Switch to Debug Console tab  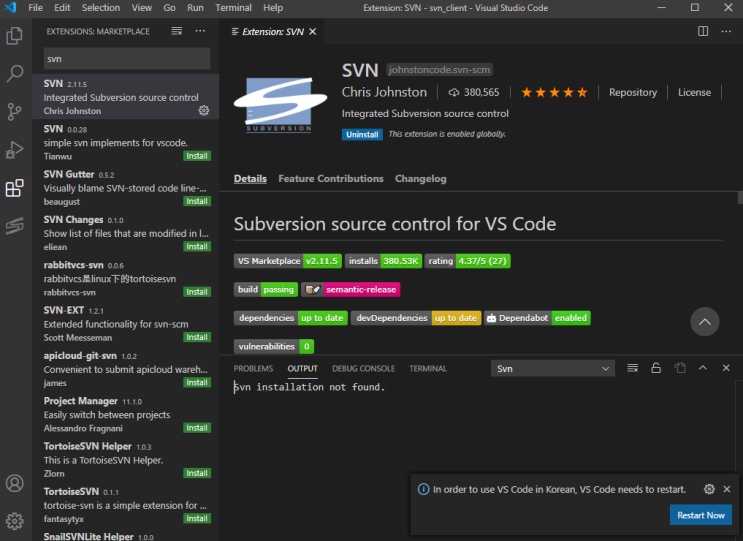pyautogui.click(x=363, y=369)
